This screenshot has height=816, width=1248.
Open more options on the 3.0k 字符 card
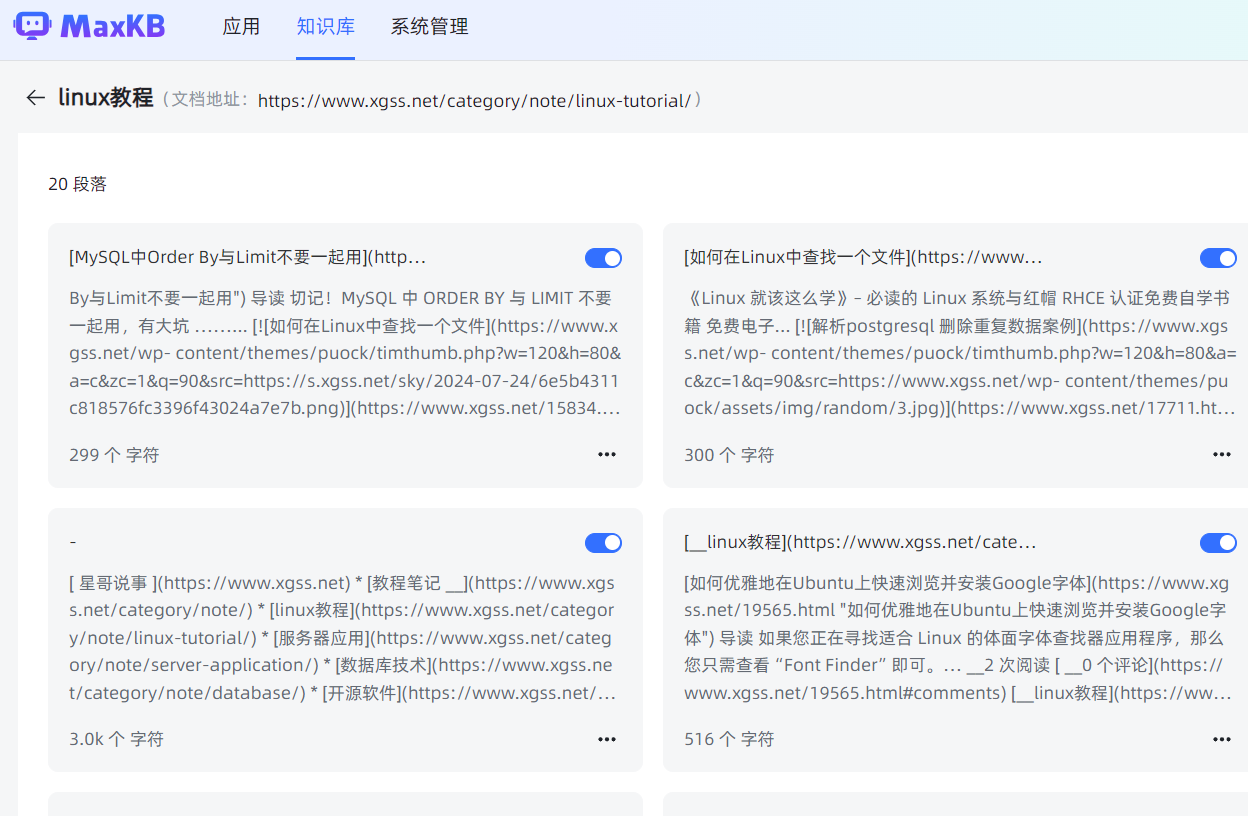[607, 739]
